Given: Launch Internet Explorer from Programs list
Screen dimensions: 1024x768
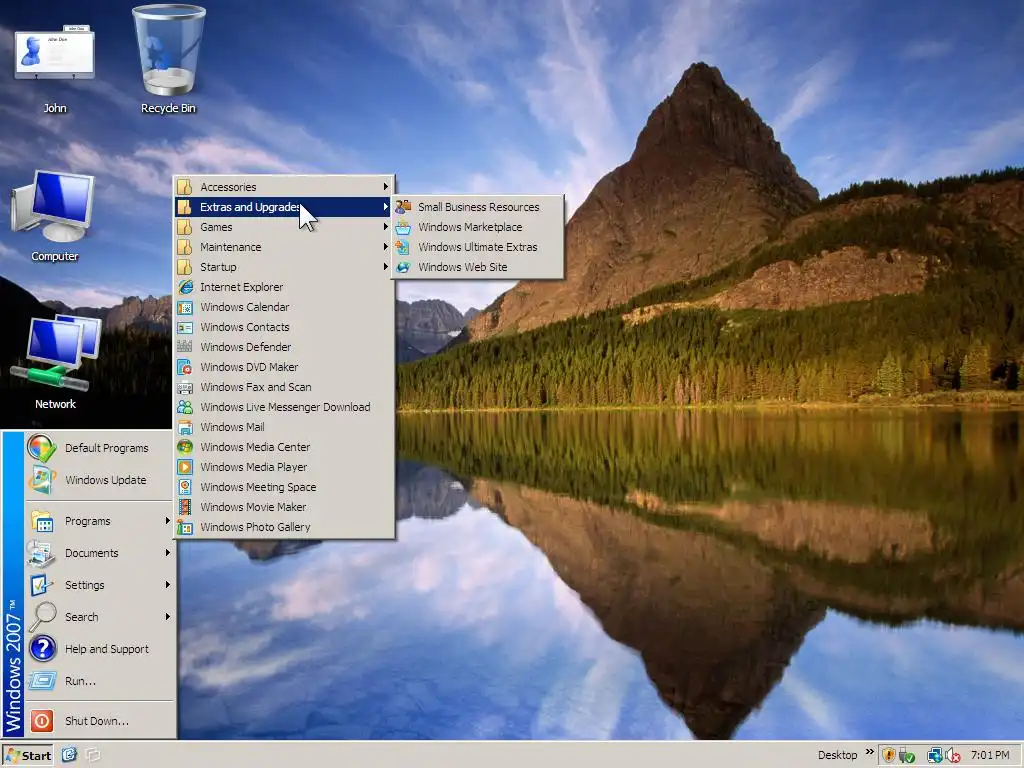Looking at the screenshot, I should (285, 287).
